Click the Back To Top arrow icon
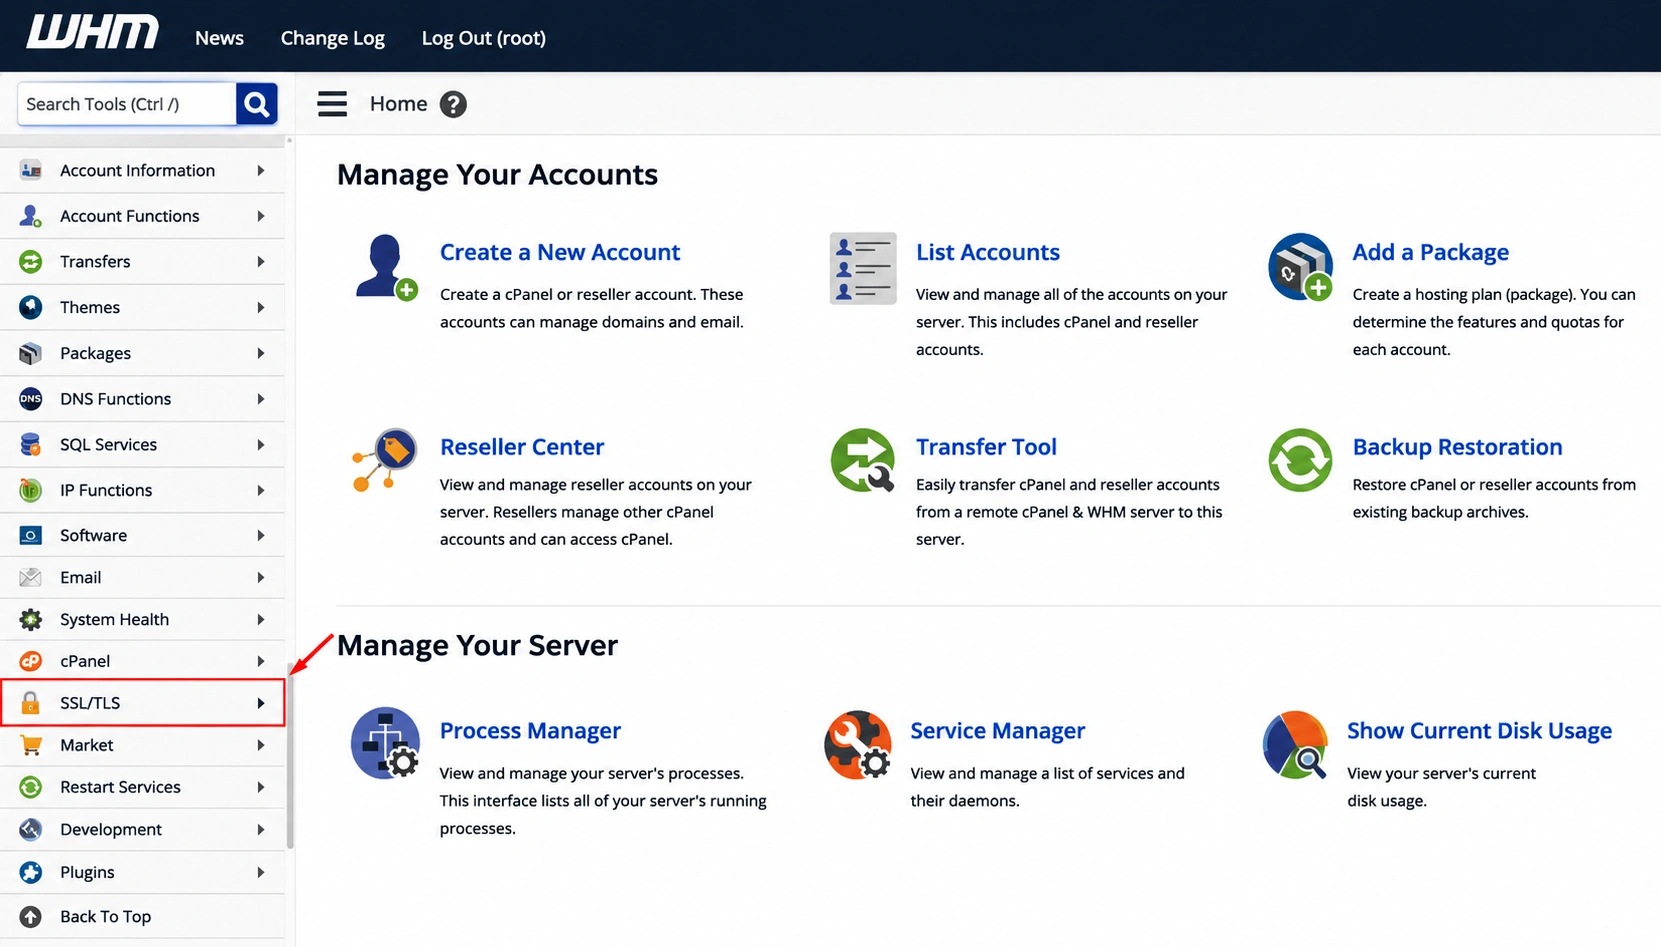The height and width of the screenshot is (947, 1661). 31,917
